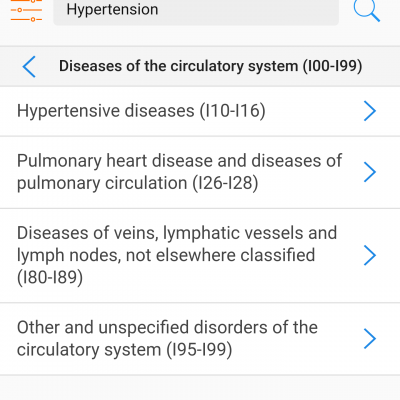Open Pulmonary heart disease (I26-I28) entry
The image size is (400, 400).
200,172
